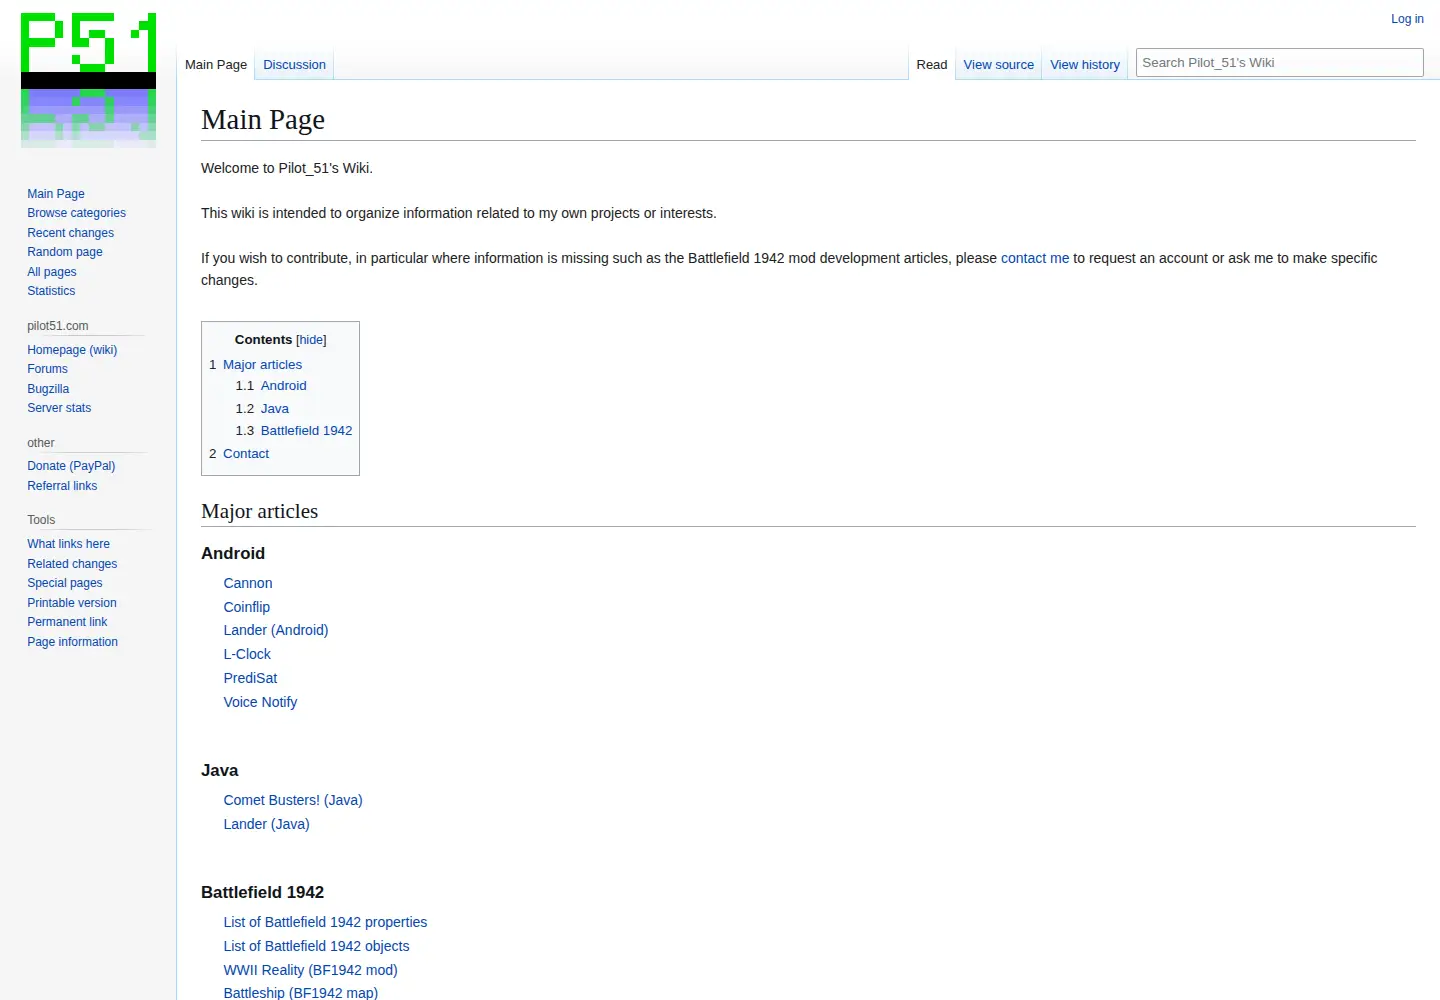The height and width of the screenshot is (1000, 1440).
Task: Open the contact me link
Action: click(1035, 258)
